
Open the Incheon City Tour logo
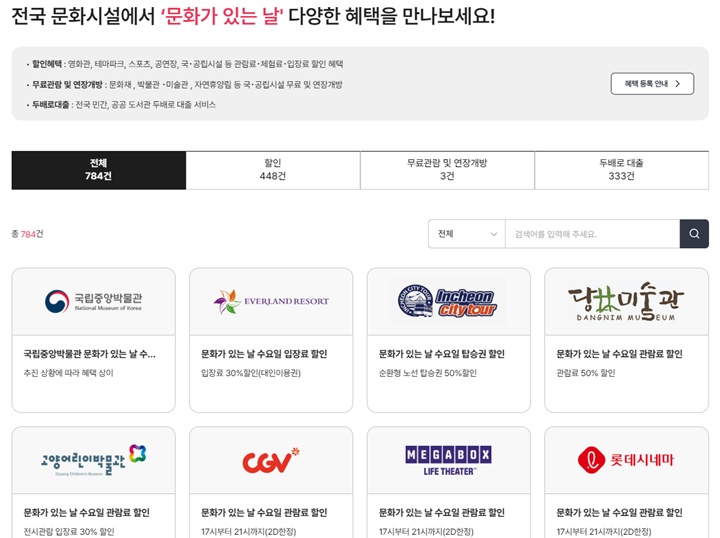point(449,302)
